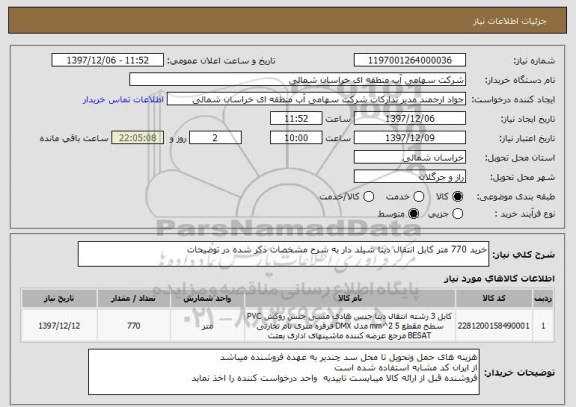Choose the متوسط purchase type radio

pos(414,214)
